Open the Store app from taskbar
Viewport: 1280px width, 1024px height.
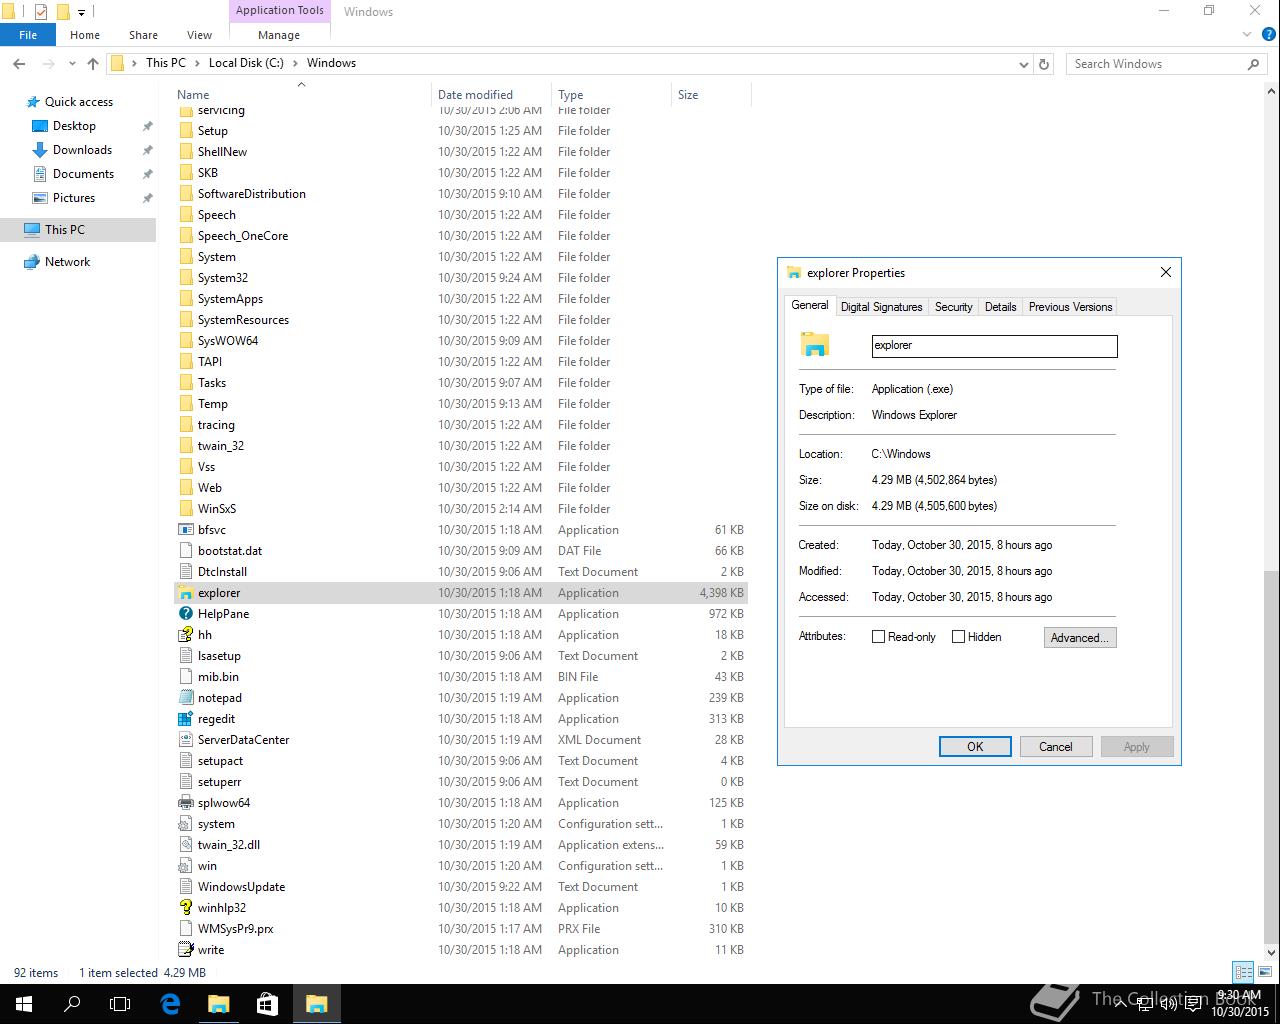[267, 1004]
